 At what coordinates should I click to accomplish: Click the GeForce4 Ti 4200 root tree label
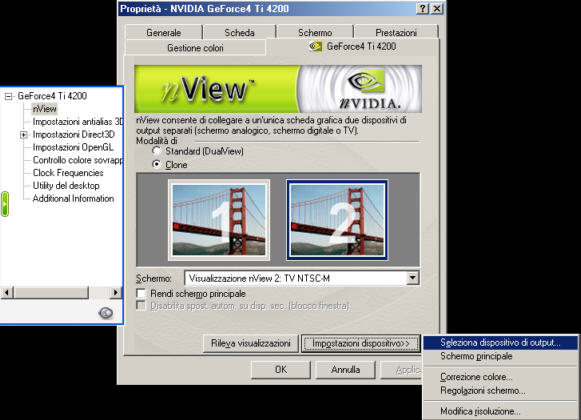tap(52, 96)
